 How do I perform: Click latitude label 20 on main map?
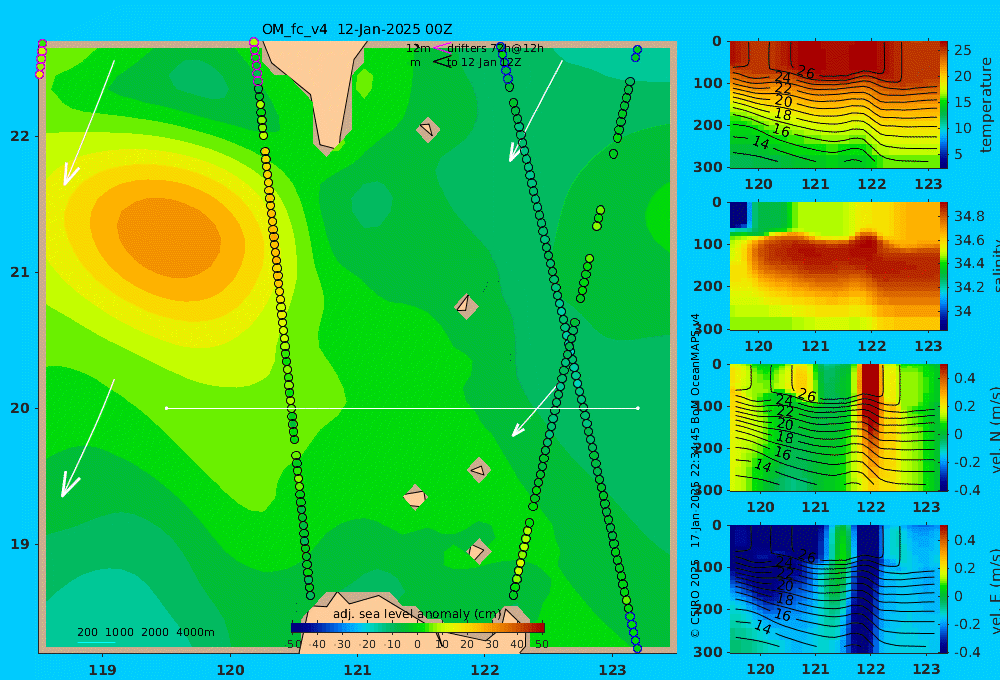[x=20, y=408]
